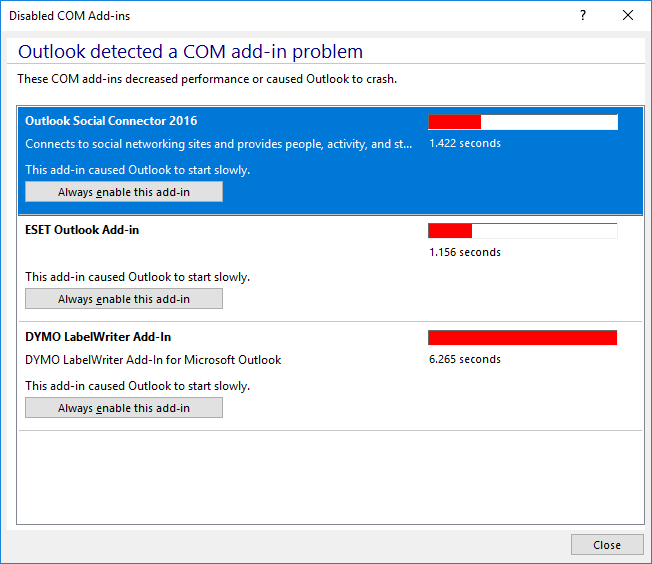
Task: Click the slow-start message under DYMO LabelWriter
Action: (138, 386)
